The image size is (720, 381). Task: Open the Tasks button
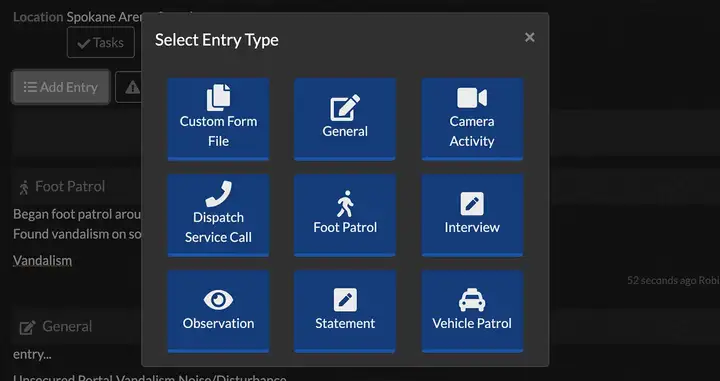pos(101,42)
